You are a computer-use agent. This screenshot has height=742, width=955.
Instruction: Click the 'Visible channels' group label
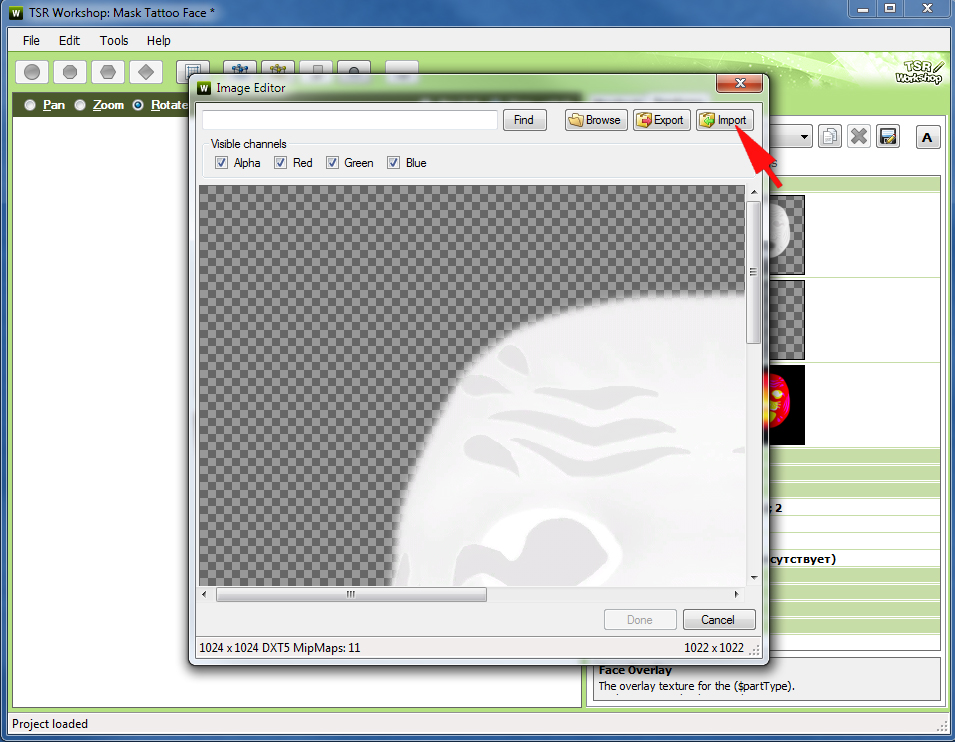(248, 144)
